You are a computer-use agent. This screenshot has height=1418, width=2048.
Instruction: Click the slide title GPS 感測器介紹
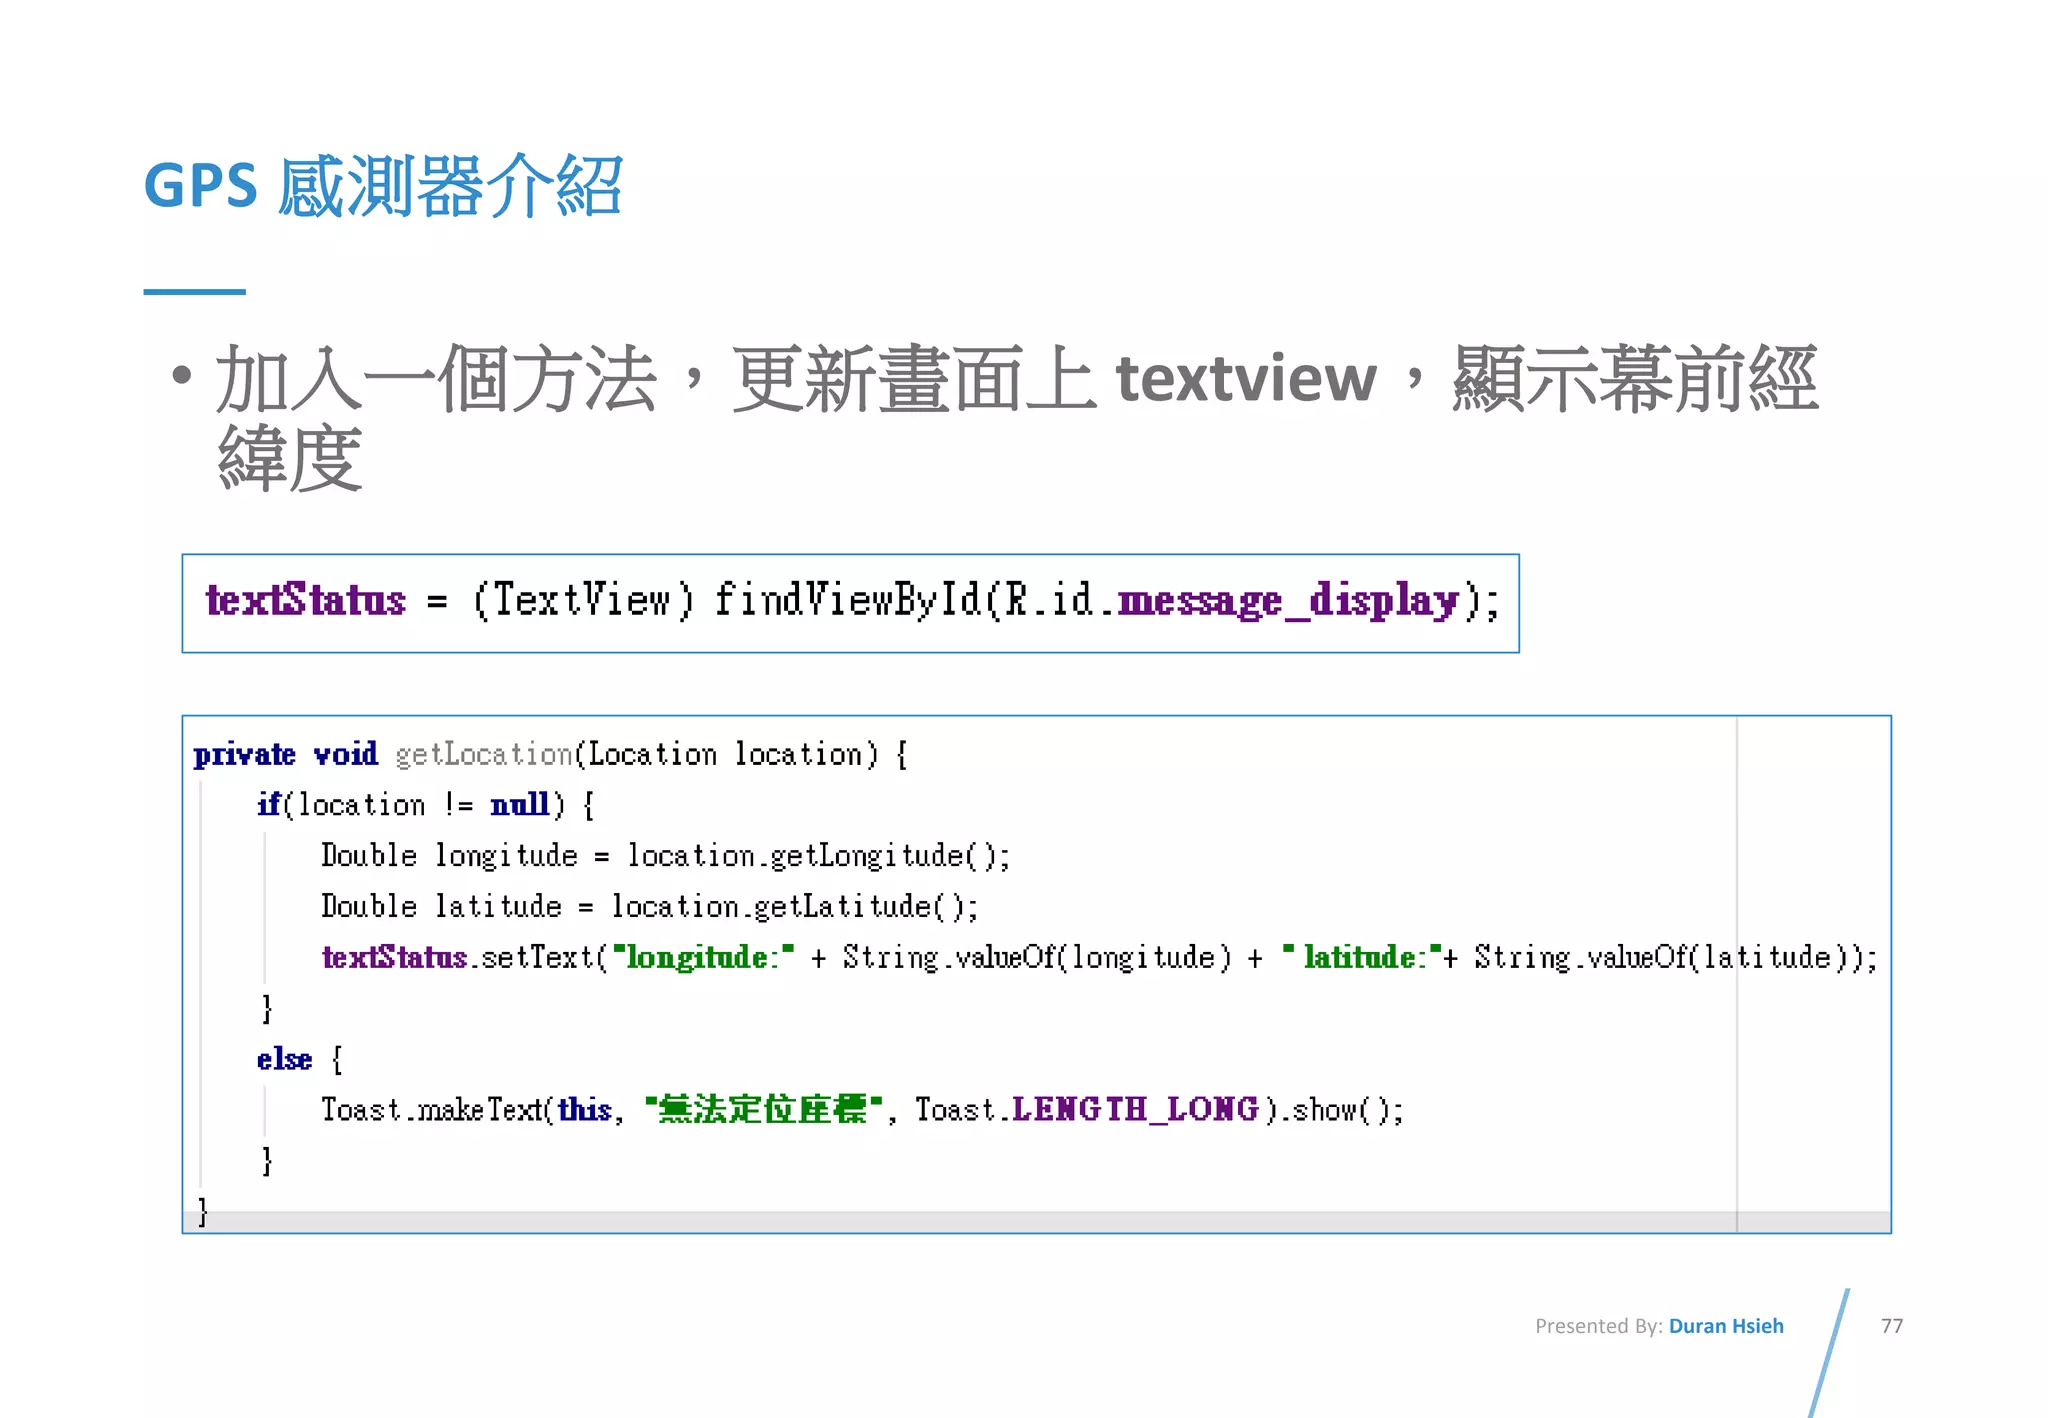(383, 187)
